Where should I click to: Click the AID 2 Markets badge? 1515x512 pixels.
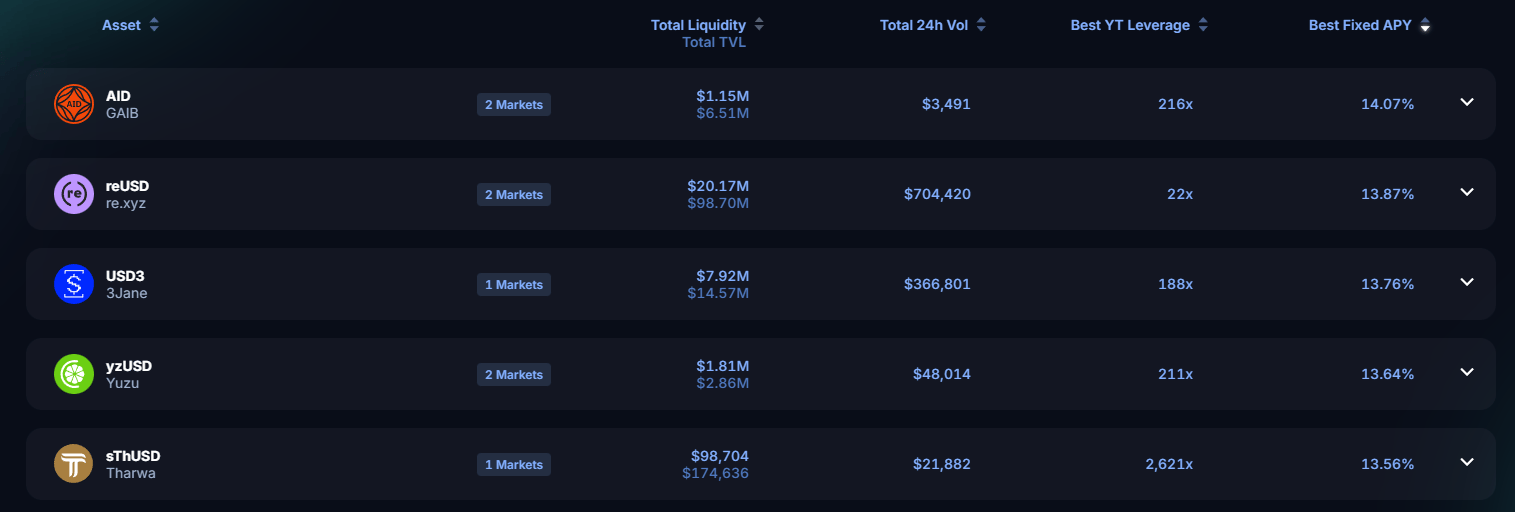click(514, 104)
